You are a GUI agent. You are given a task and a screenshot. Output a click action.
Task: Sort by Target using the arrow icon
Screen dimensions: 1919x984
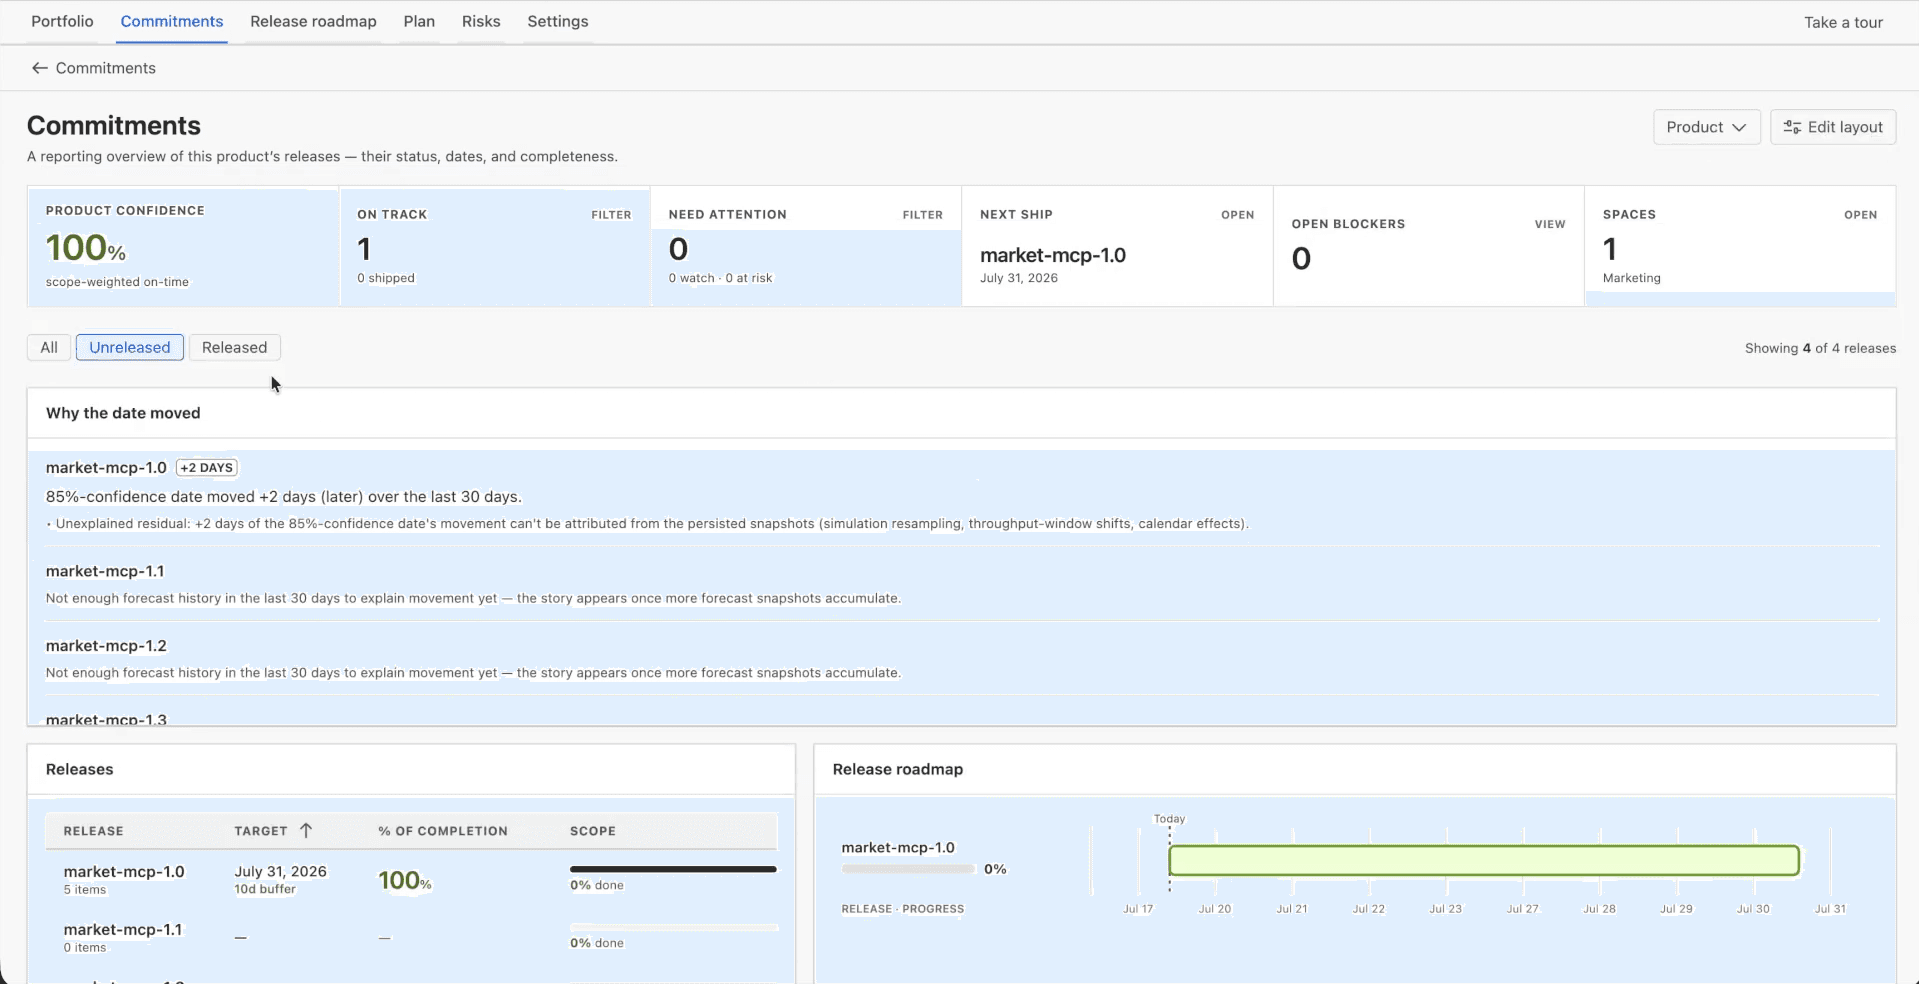point(306,830)
